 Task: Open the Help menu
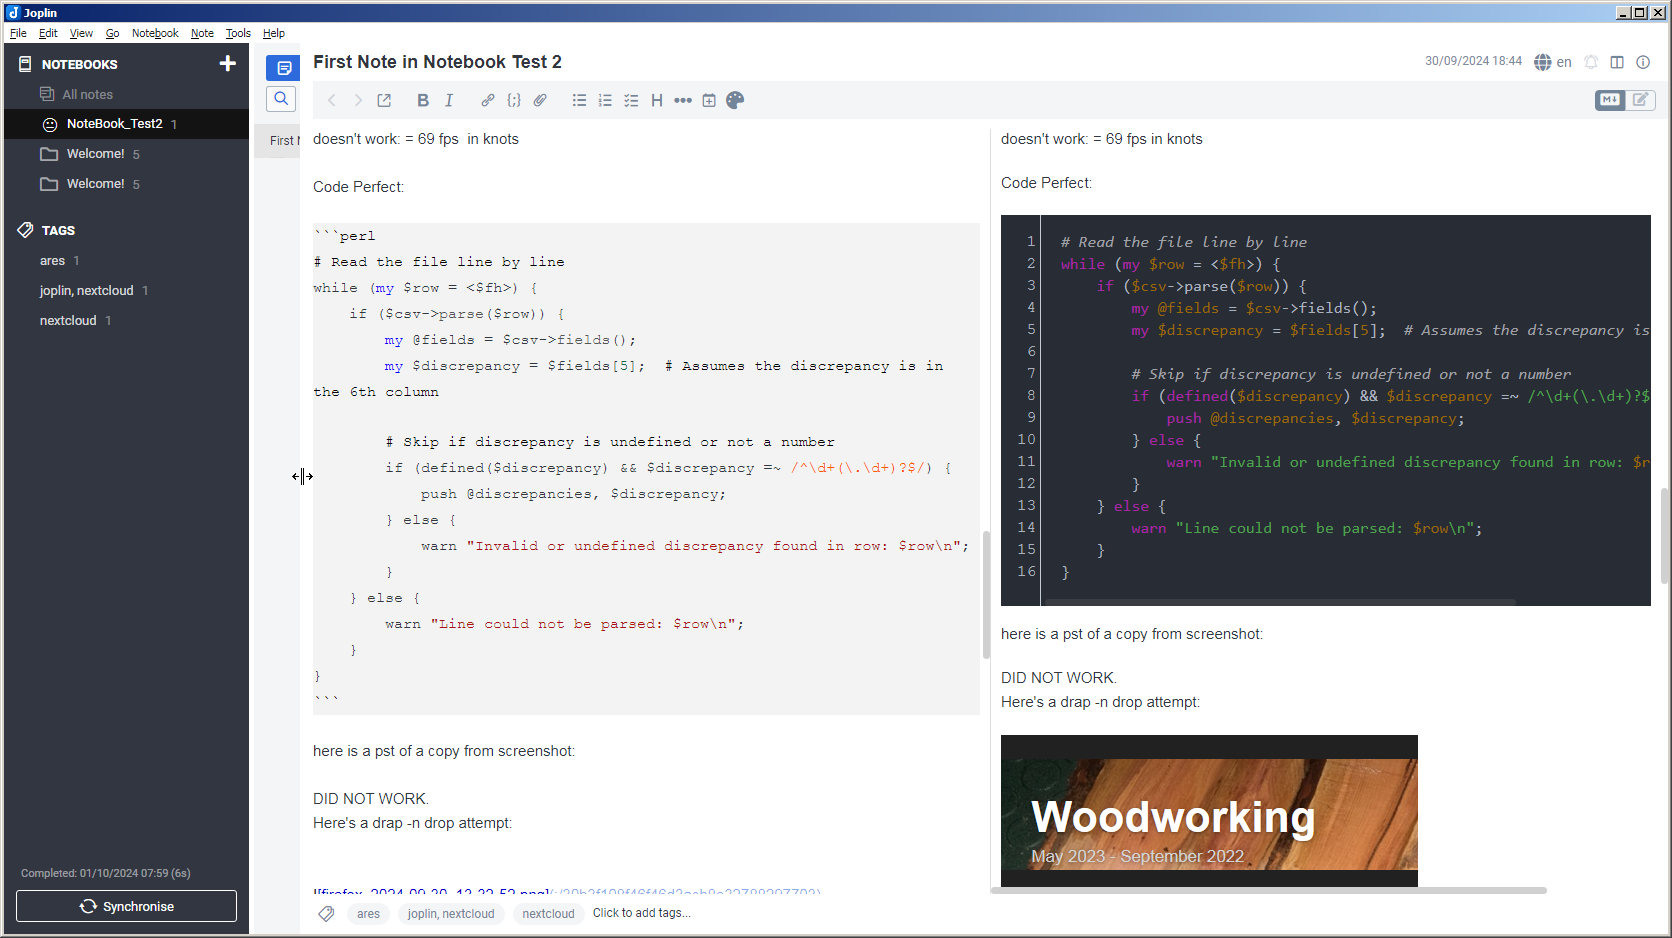(x=274, y=33)
